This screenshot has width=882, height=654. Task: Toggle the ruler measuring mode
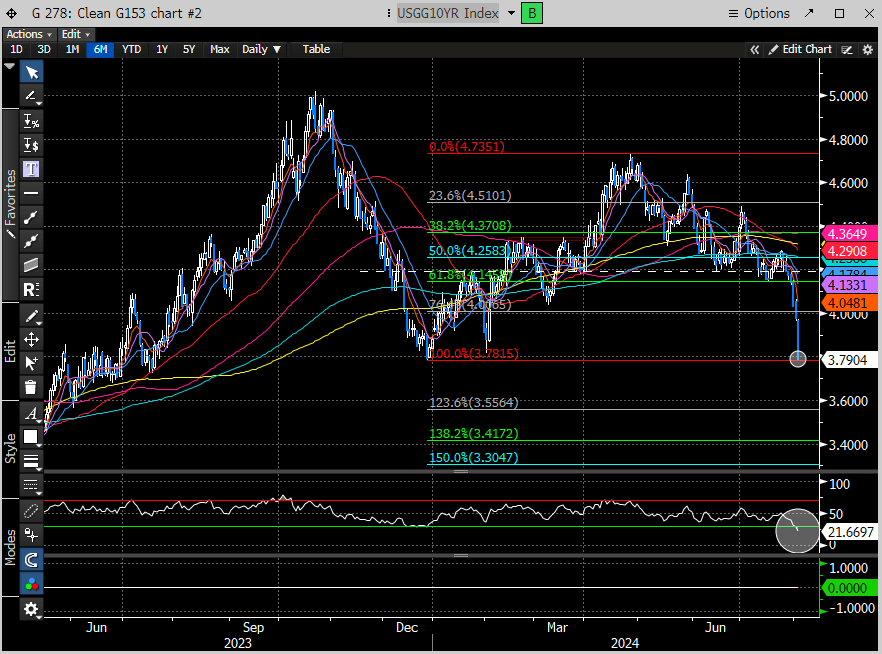(32, 511)
